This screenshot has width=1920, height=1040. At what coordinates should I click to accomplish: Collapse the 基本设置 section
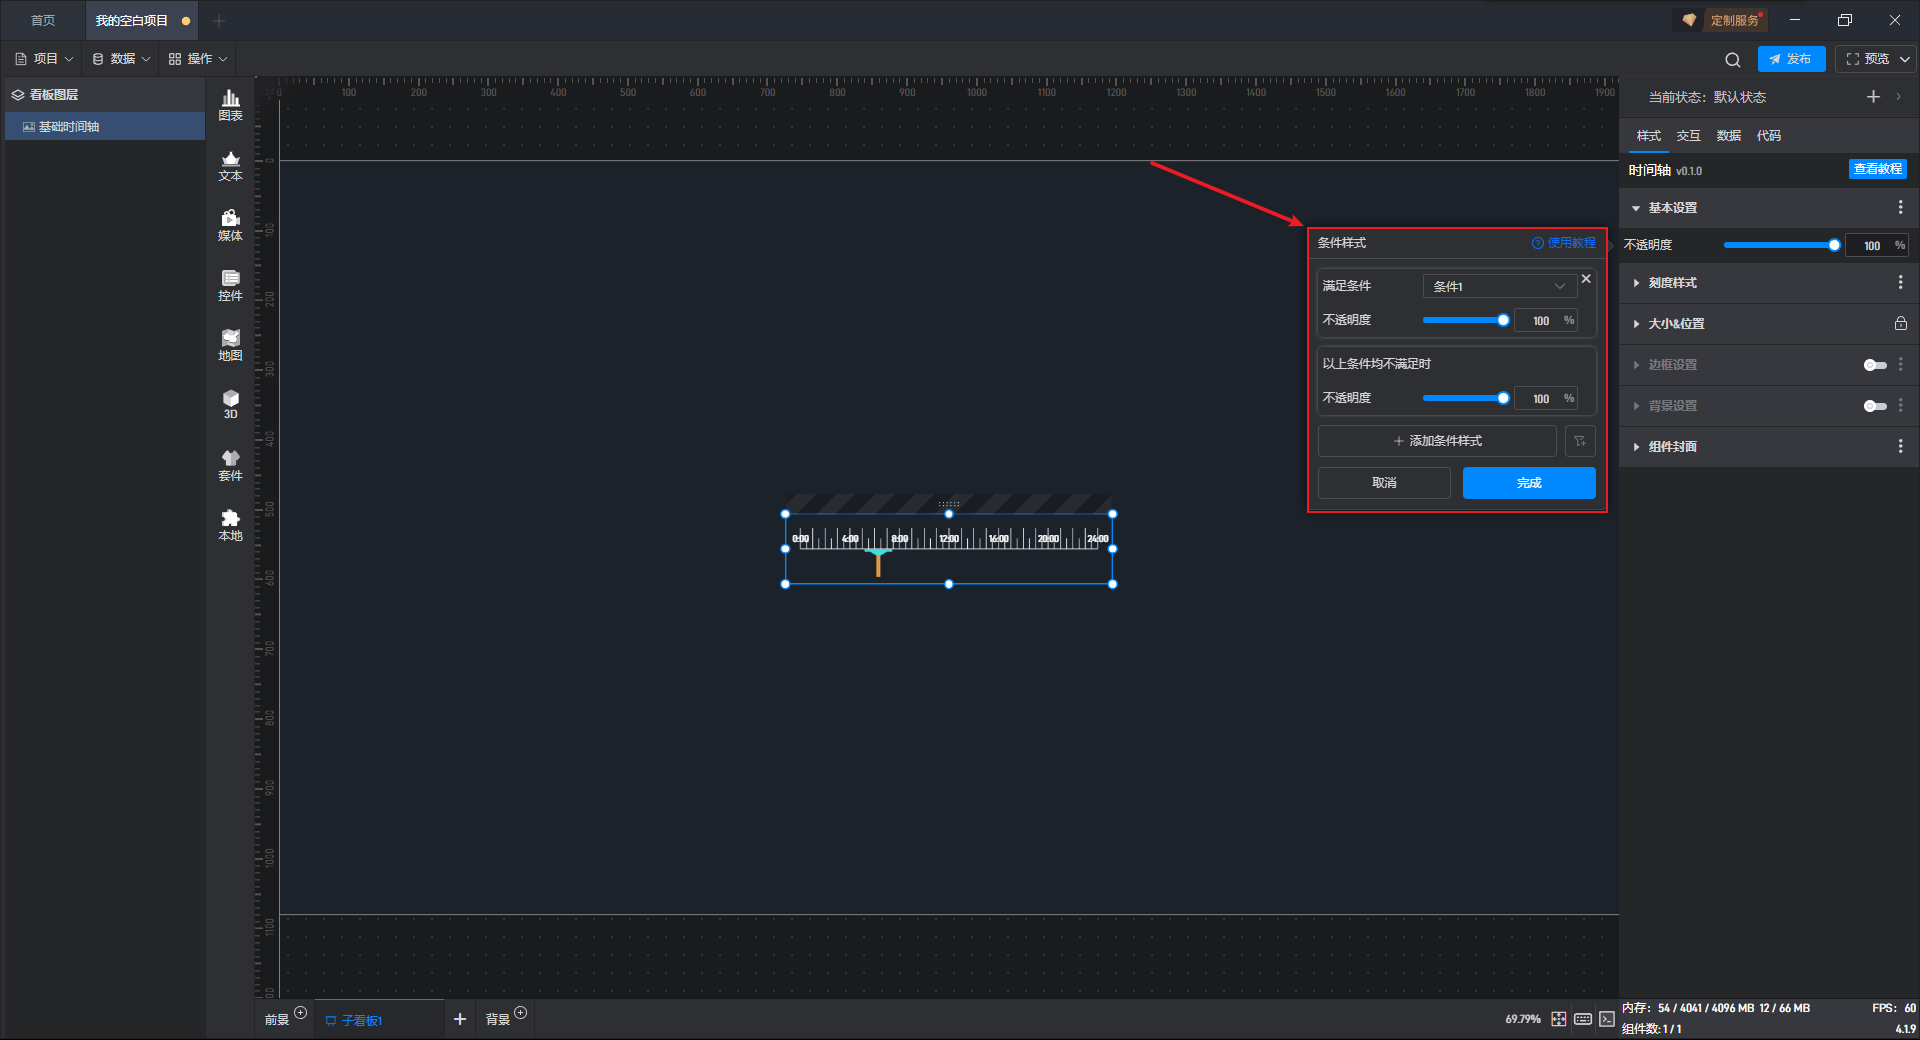[x=1636, y=208]
